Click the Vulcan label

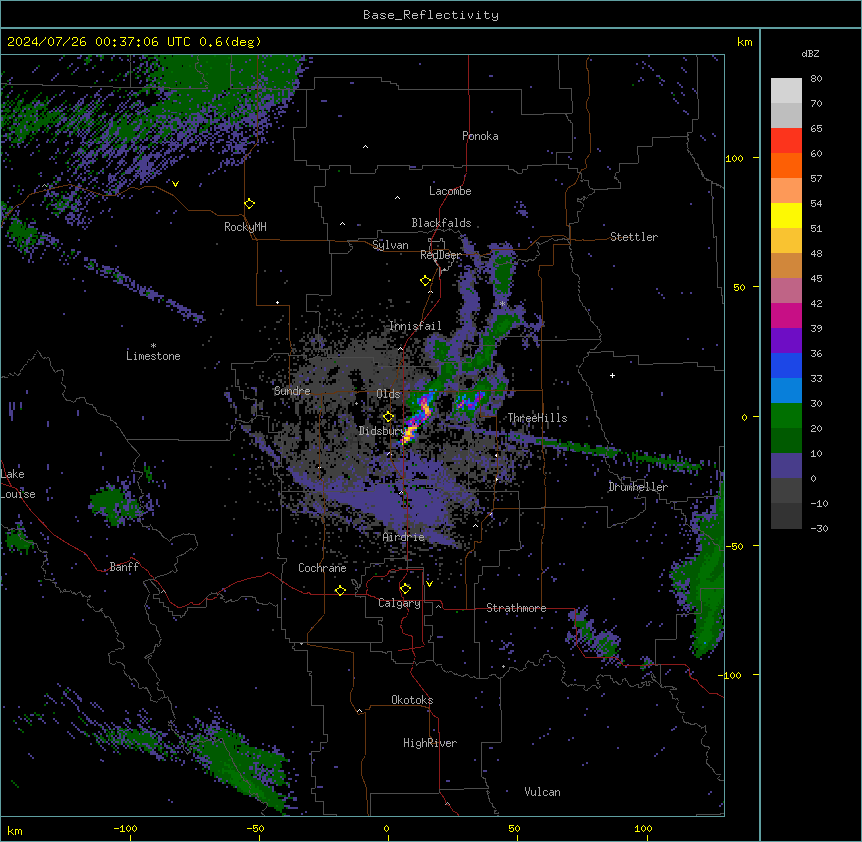tap(542, 792)
